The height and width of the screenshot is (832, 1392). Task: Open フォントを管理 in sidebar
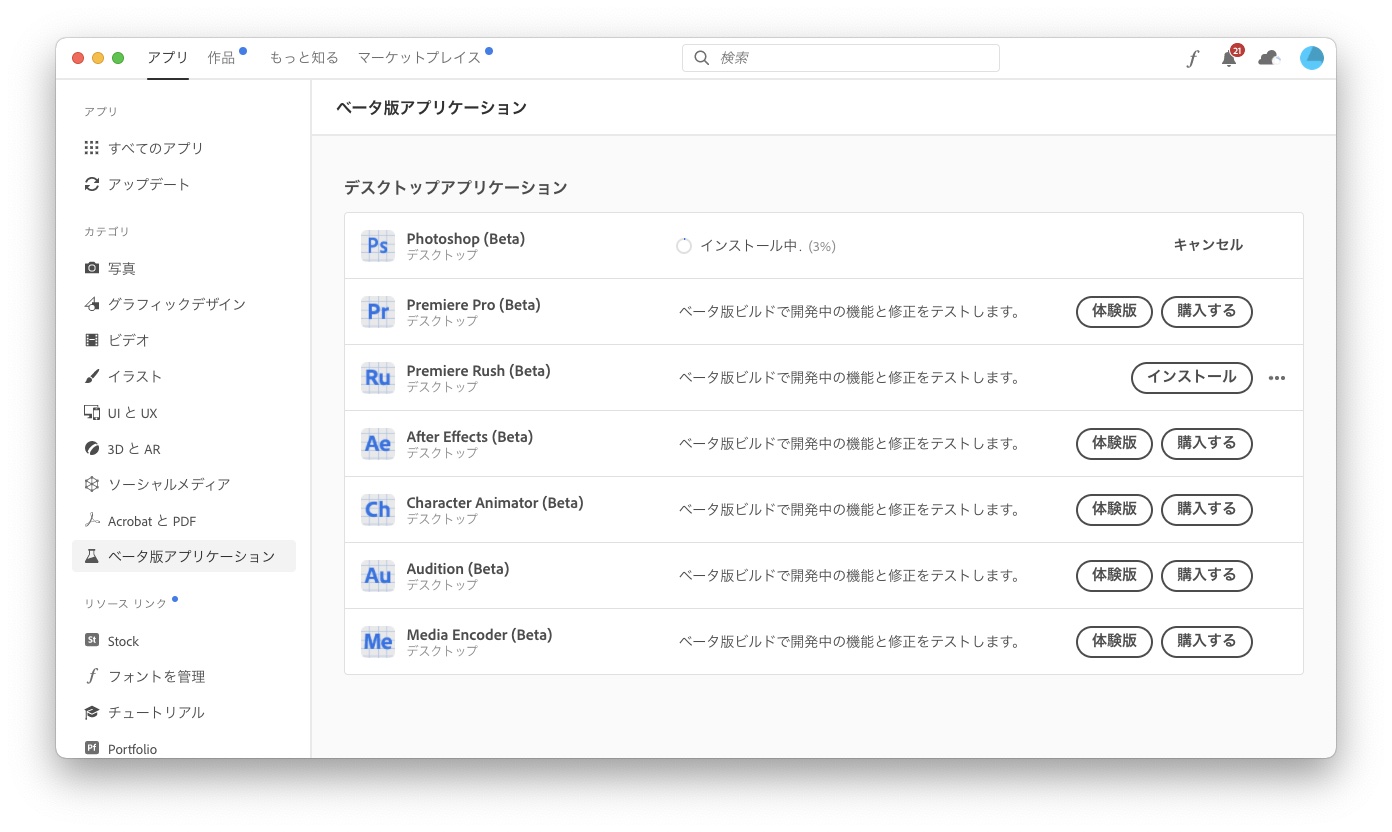pos(184,677)
